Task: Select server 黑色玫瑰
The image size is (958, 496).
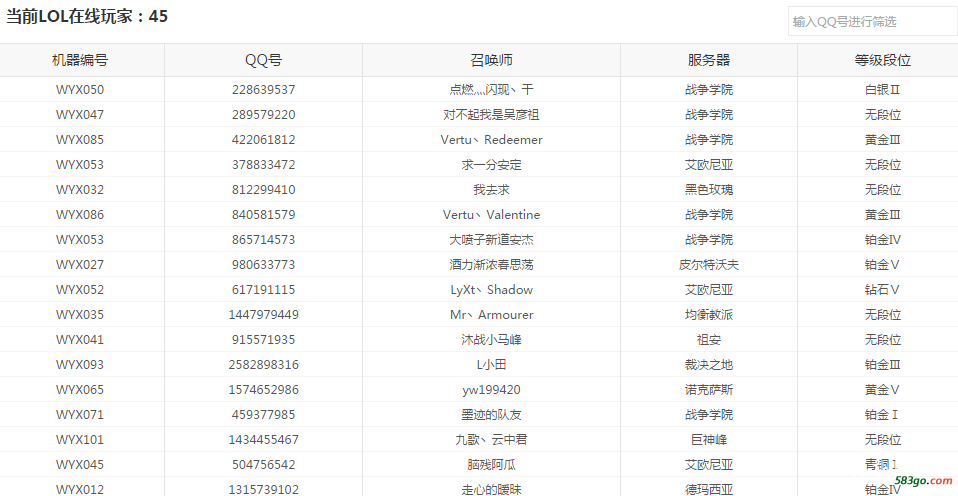Action: pos(709,190)
